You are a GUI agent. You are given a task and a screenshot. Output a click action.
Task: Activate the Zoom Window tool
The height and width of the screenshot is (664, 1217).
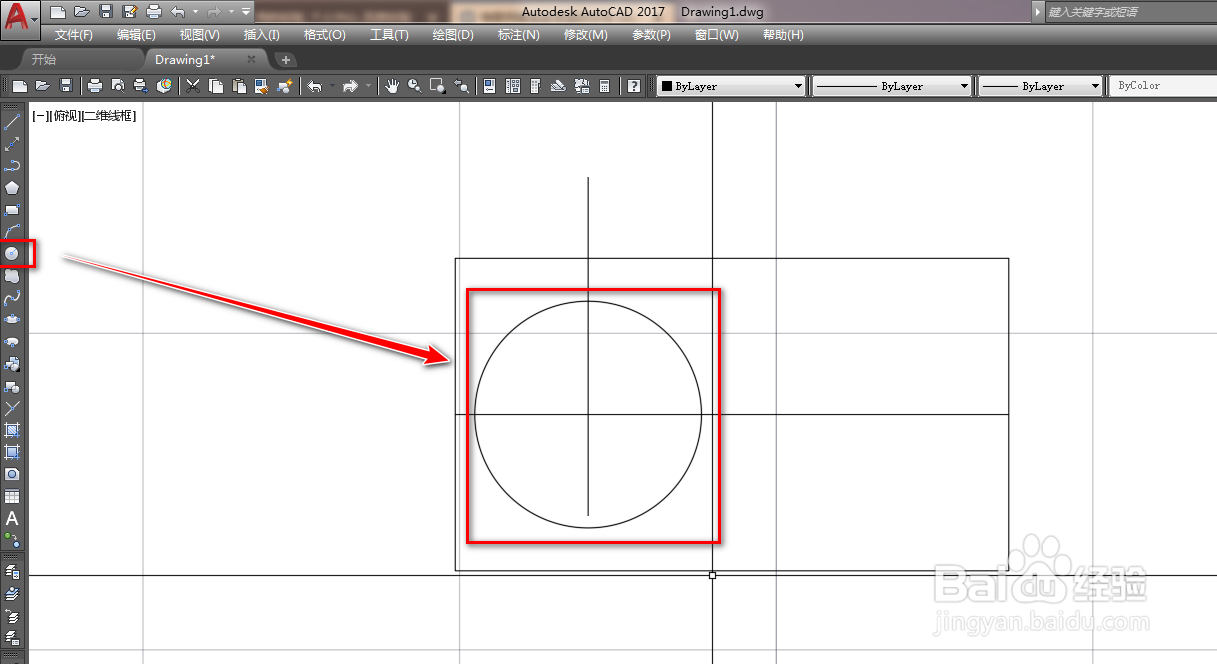coord(437,86)
